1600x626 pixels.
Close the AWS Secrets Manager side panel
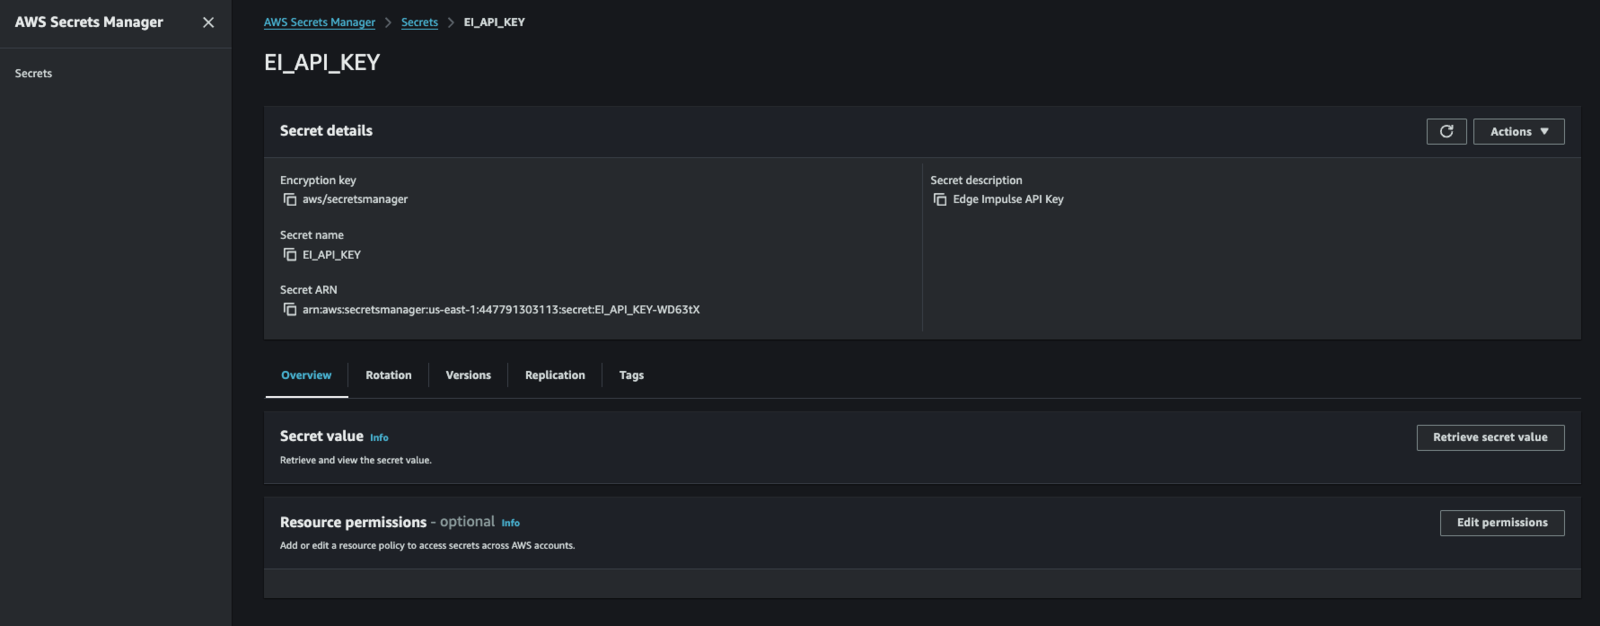click(208, 22)
